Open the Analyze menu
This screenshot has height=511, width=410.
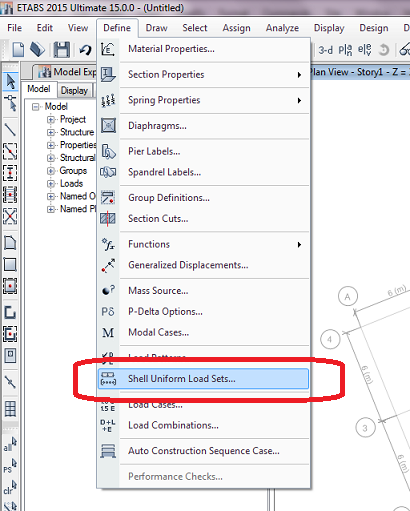pos(282,28)
